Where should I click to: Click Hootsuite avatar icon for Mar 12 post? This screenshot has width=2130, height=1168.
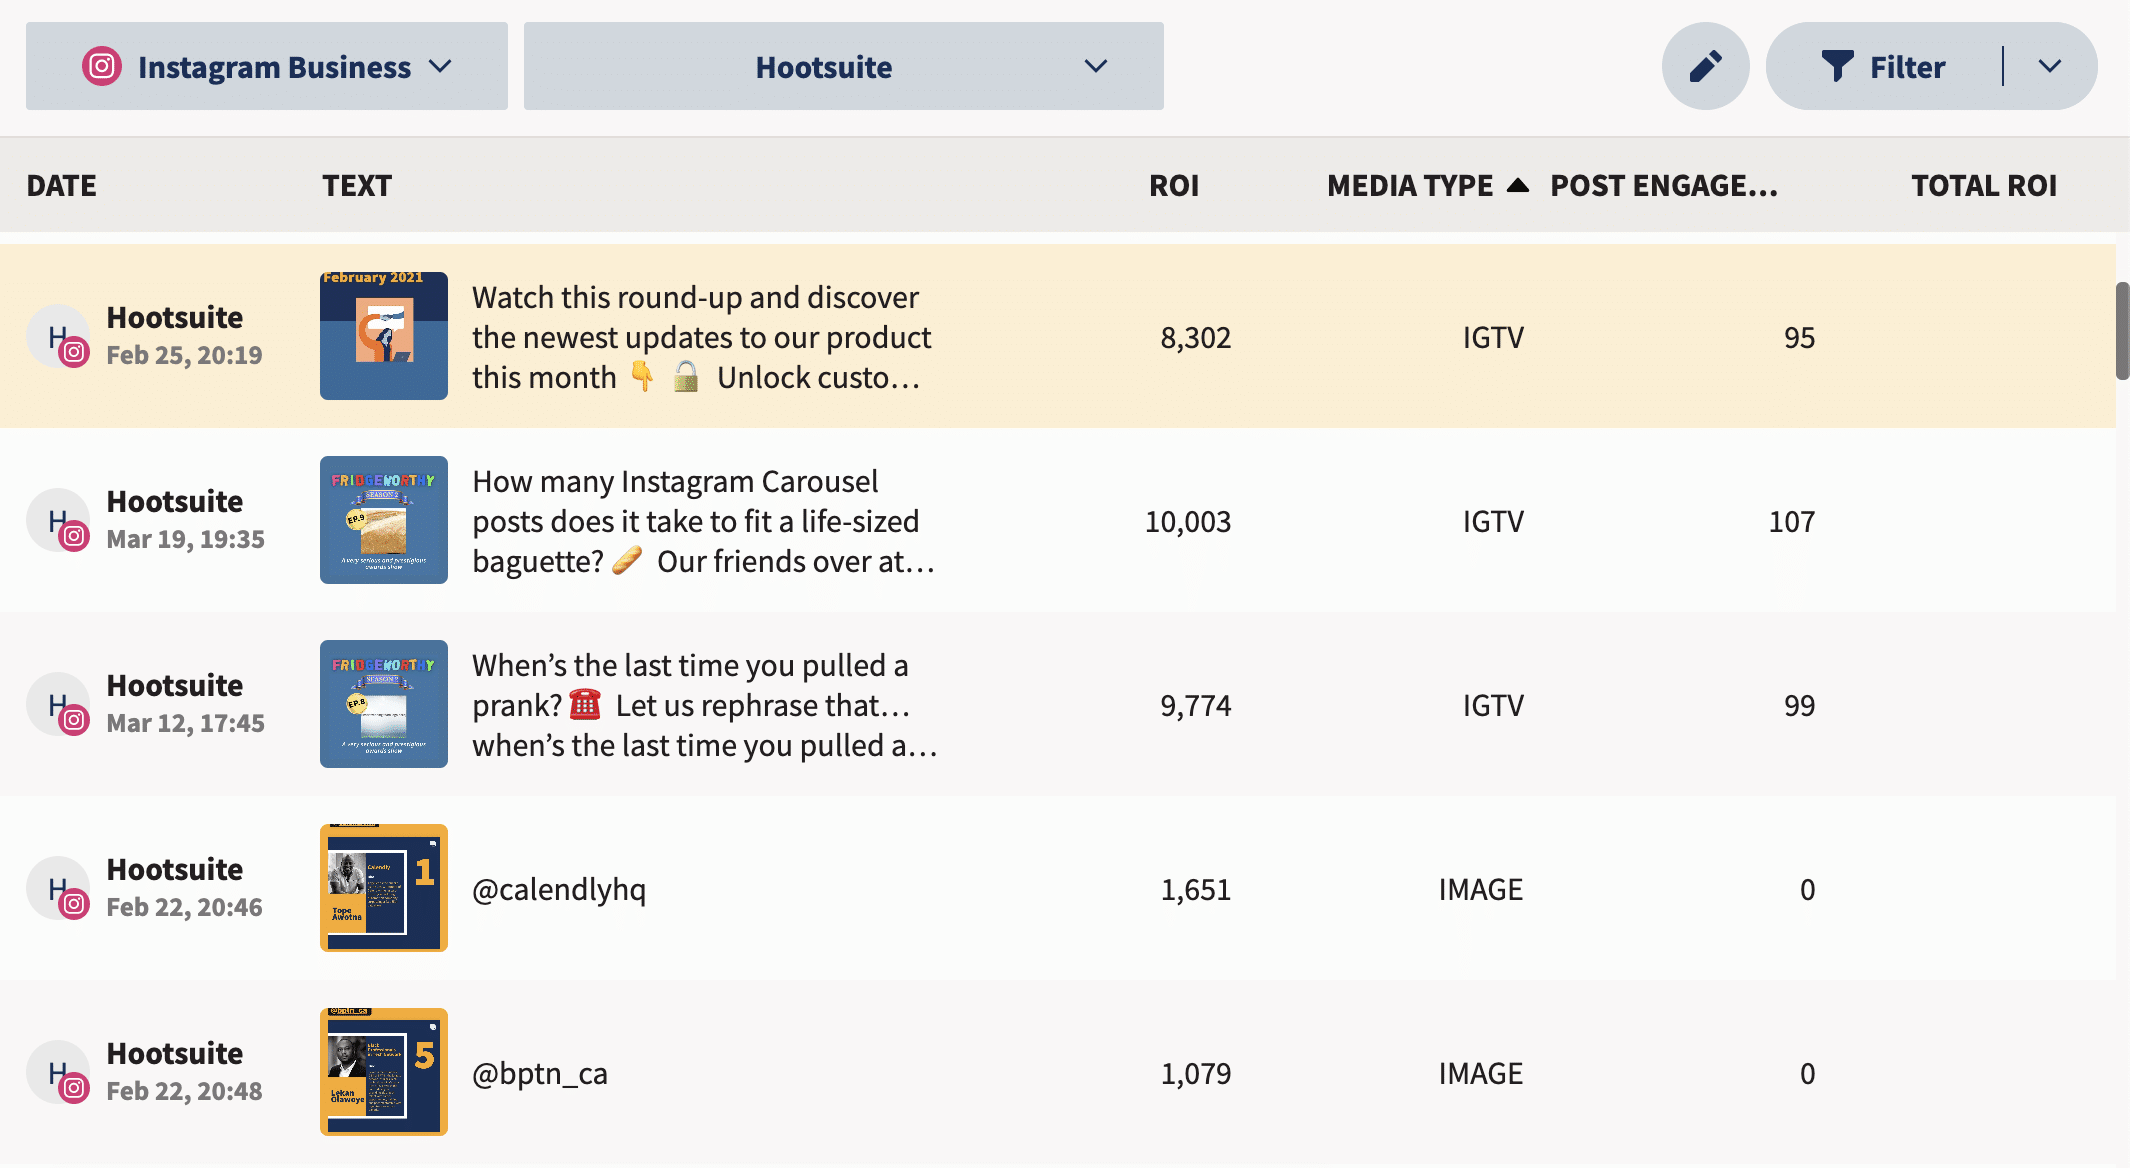coord(58,704)
